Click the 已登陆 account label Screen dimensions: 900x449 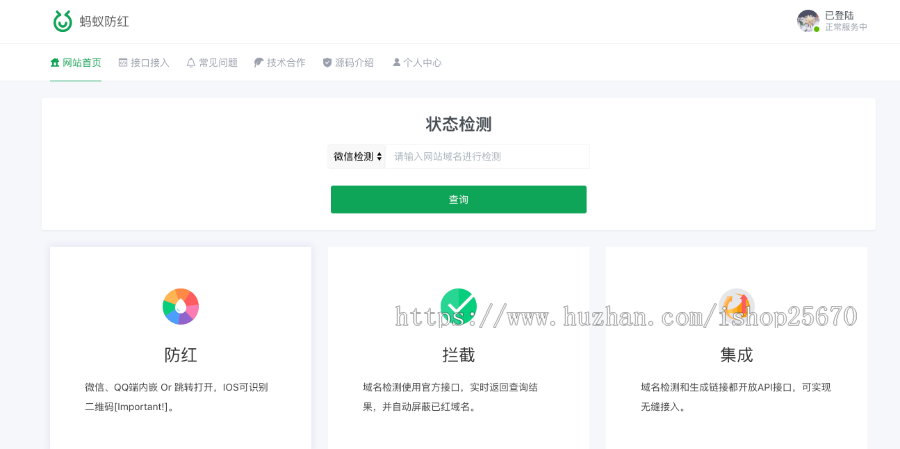(x=839, y=16)
